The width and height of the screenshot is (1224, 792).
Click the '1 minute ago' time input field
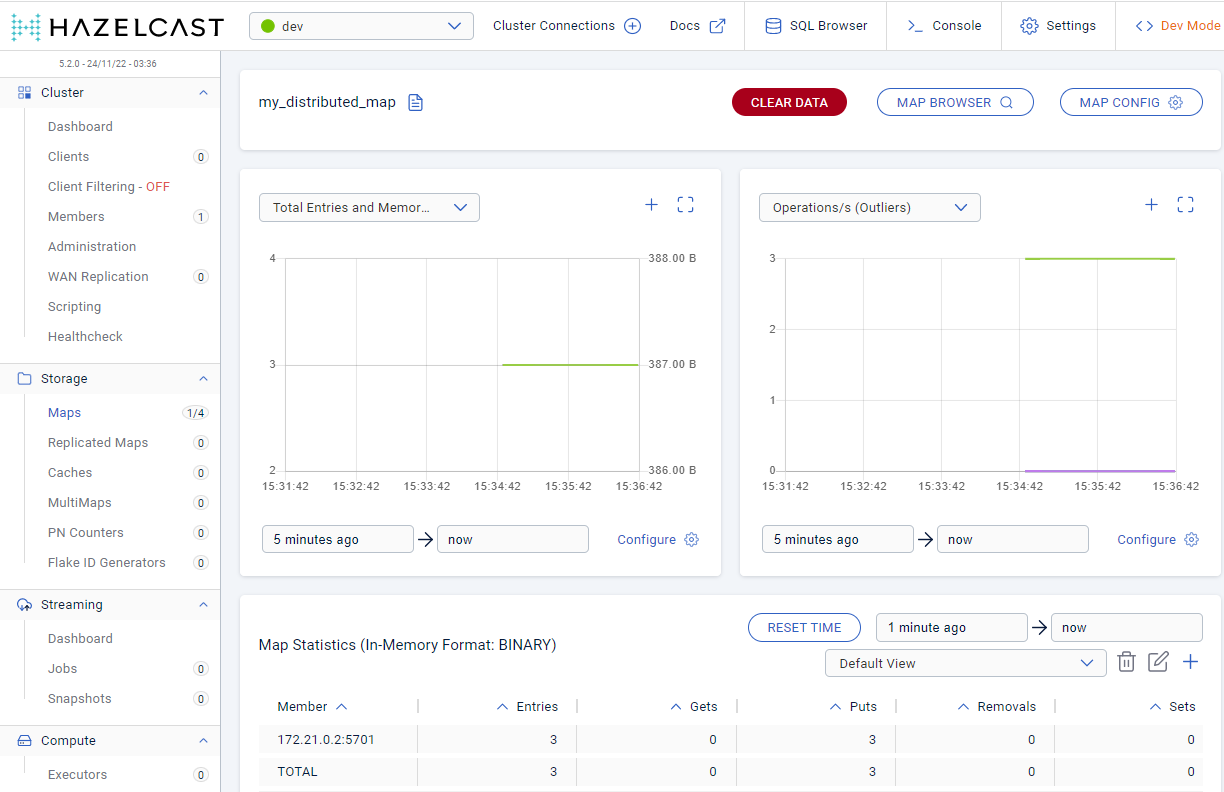[951, 628]
